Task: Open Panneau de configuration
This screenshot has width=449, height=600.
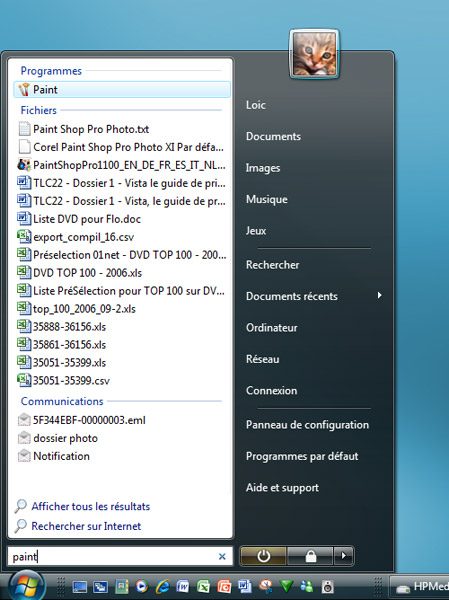Action: tap(307, 425)
